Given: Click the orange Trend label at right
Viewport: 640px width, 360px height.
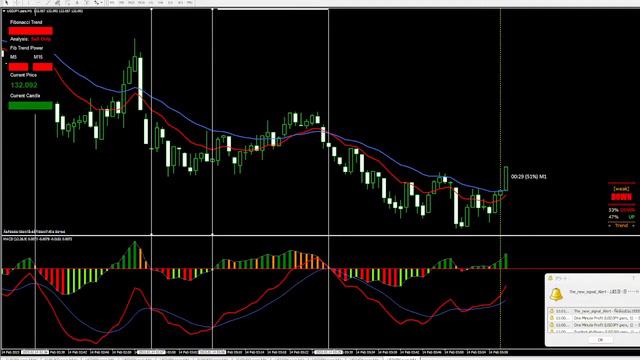Looking at the screenshot, I should pyautogui.click(x=621, y=225).
